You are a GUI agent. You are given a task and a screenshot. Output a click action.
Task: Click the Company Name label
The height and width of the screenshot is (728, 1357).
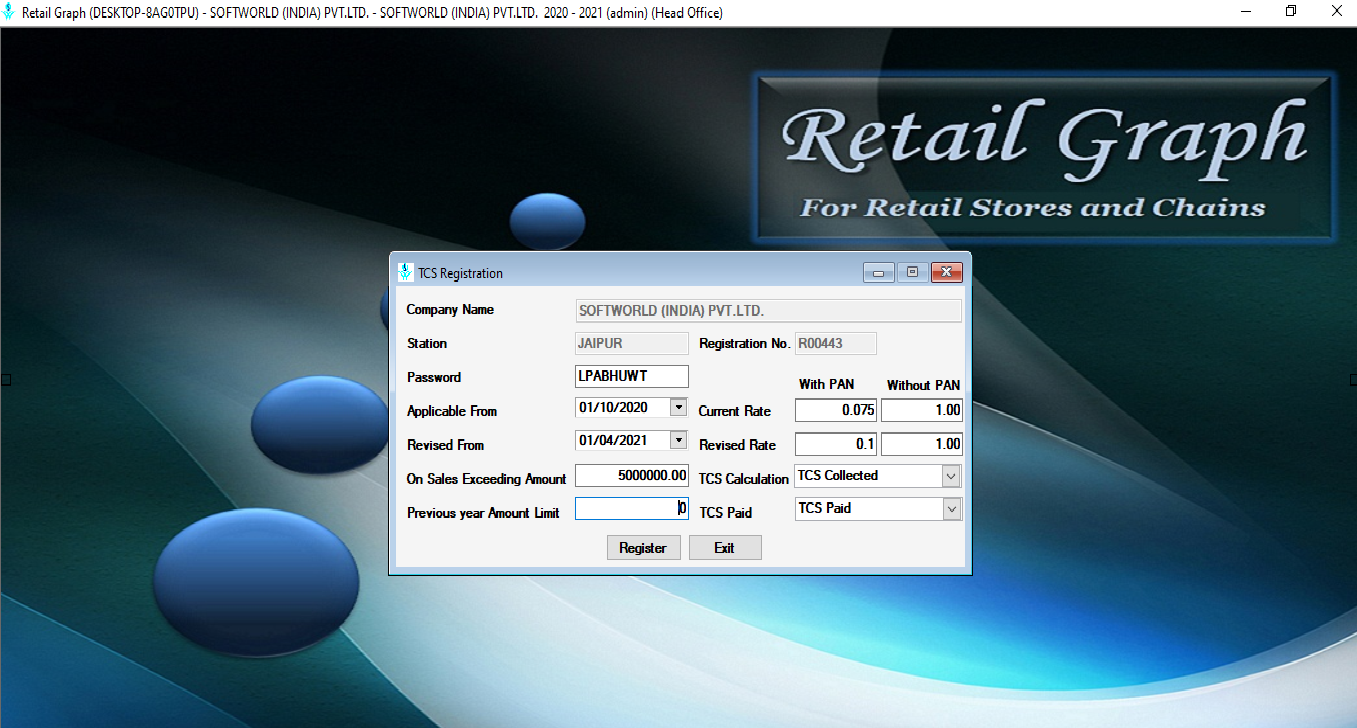coord(450,310)
